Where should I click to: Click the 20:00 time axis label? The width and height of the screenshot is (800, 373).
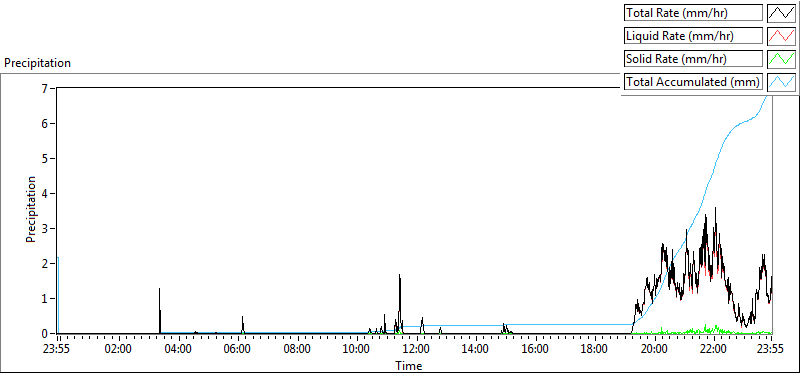654,350
